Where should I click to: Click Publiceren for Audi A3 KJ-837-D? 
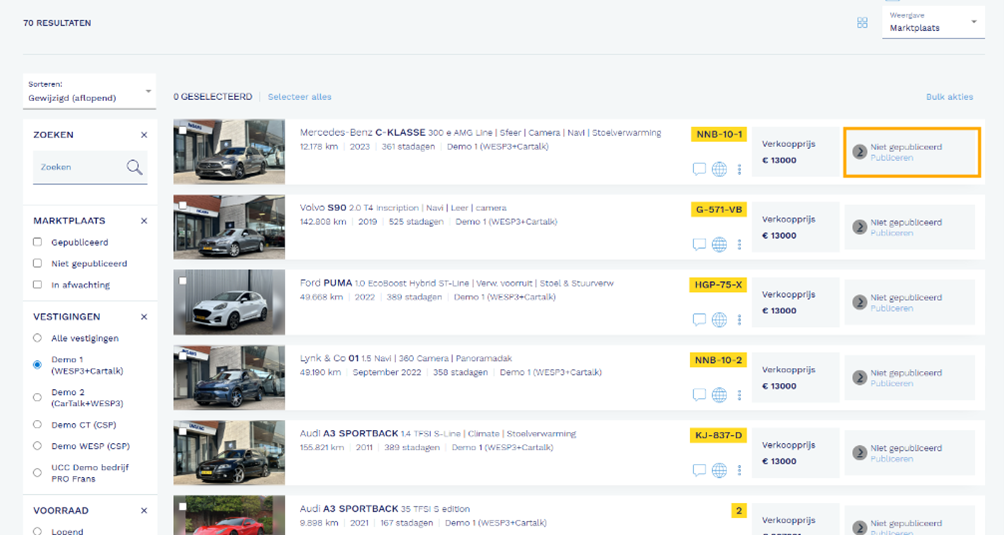click(x=891, y=459)
